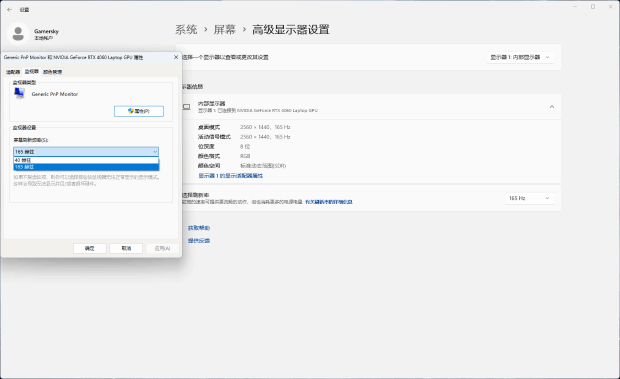Close the Settings window
Image resolution: width=620 pixels, height=379 pixels.
610,7
